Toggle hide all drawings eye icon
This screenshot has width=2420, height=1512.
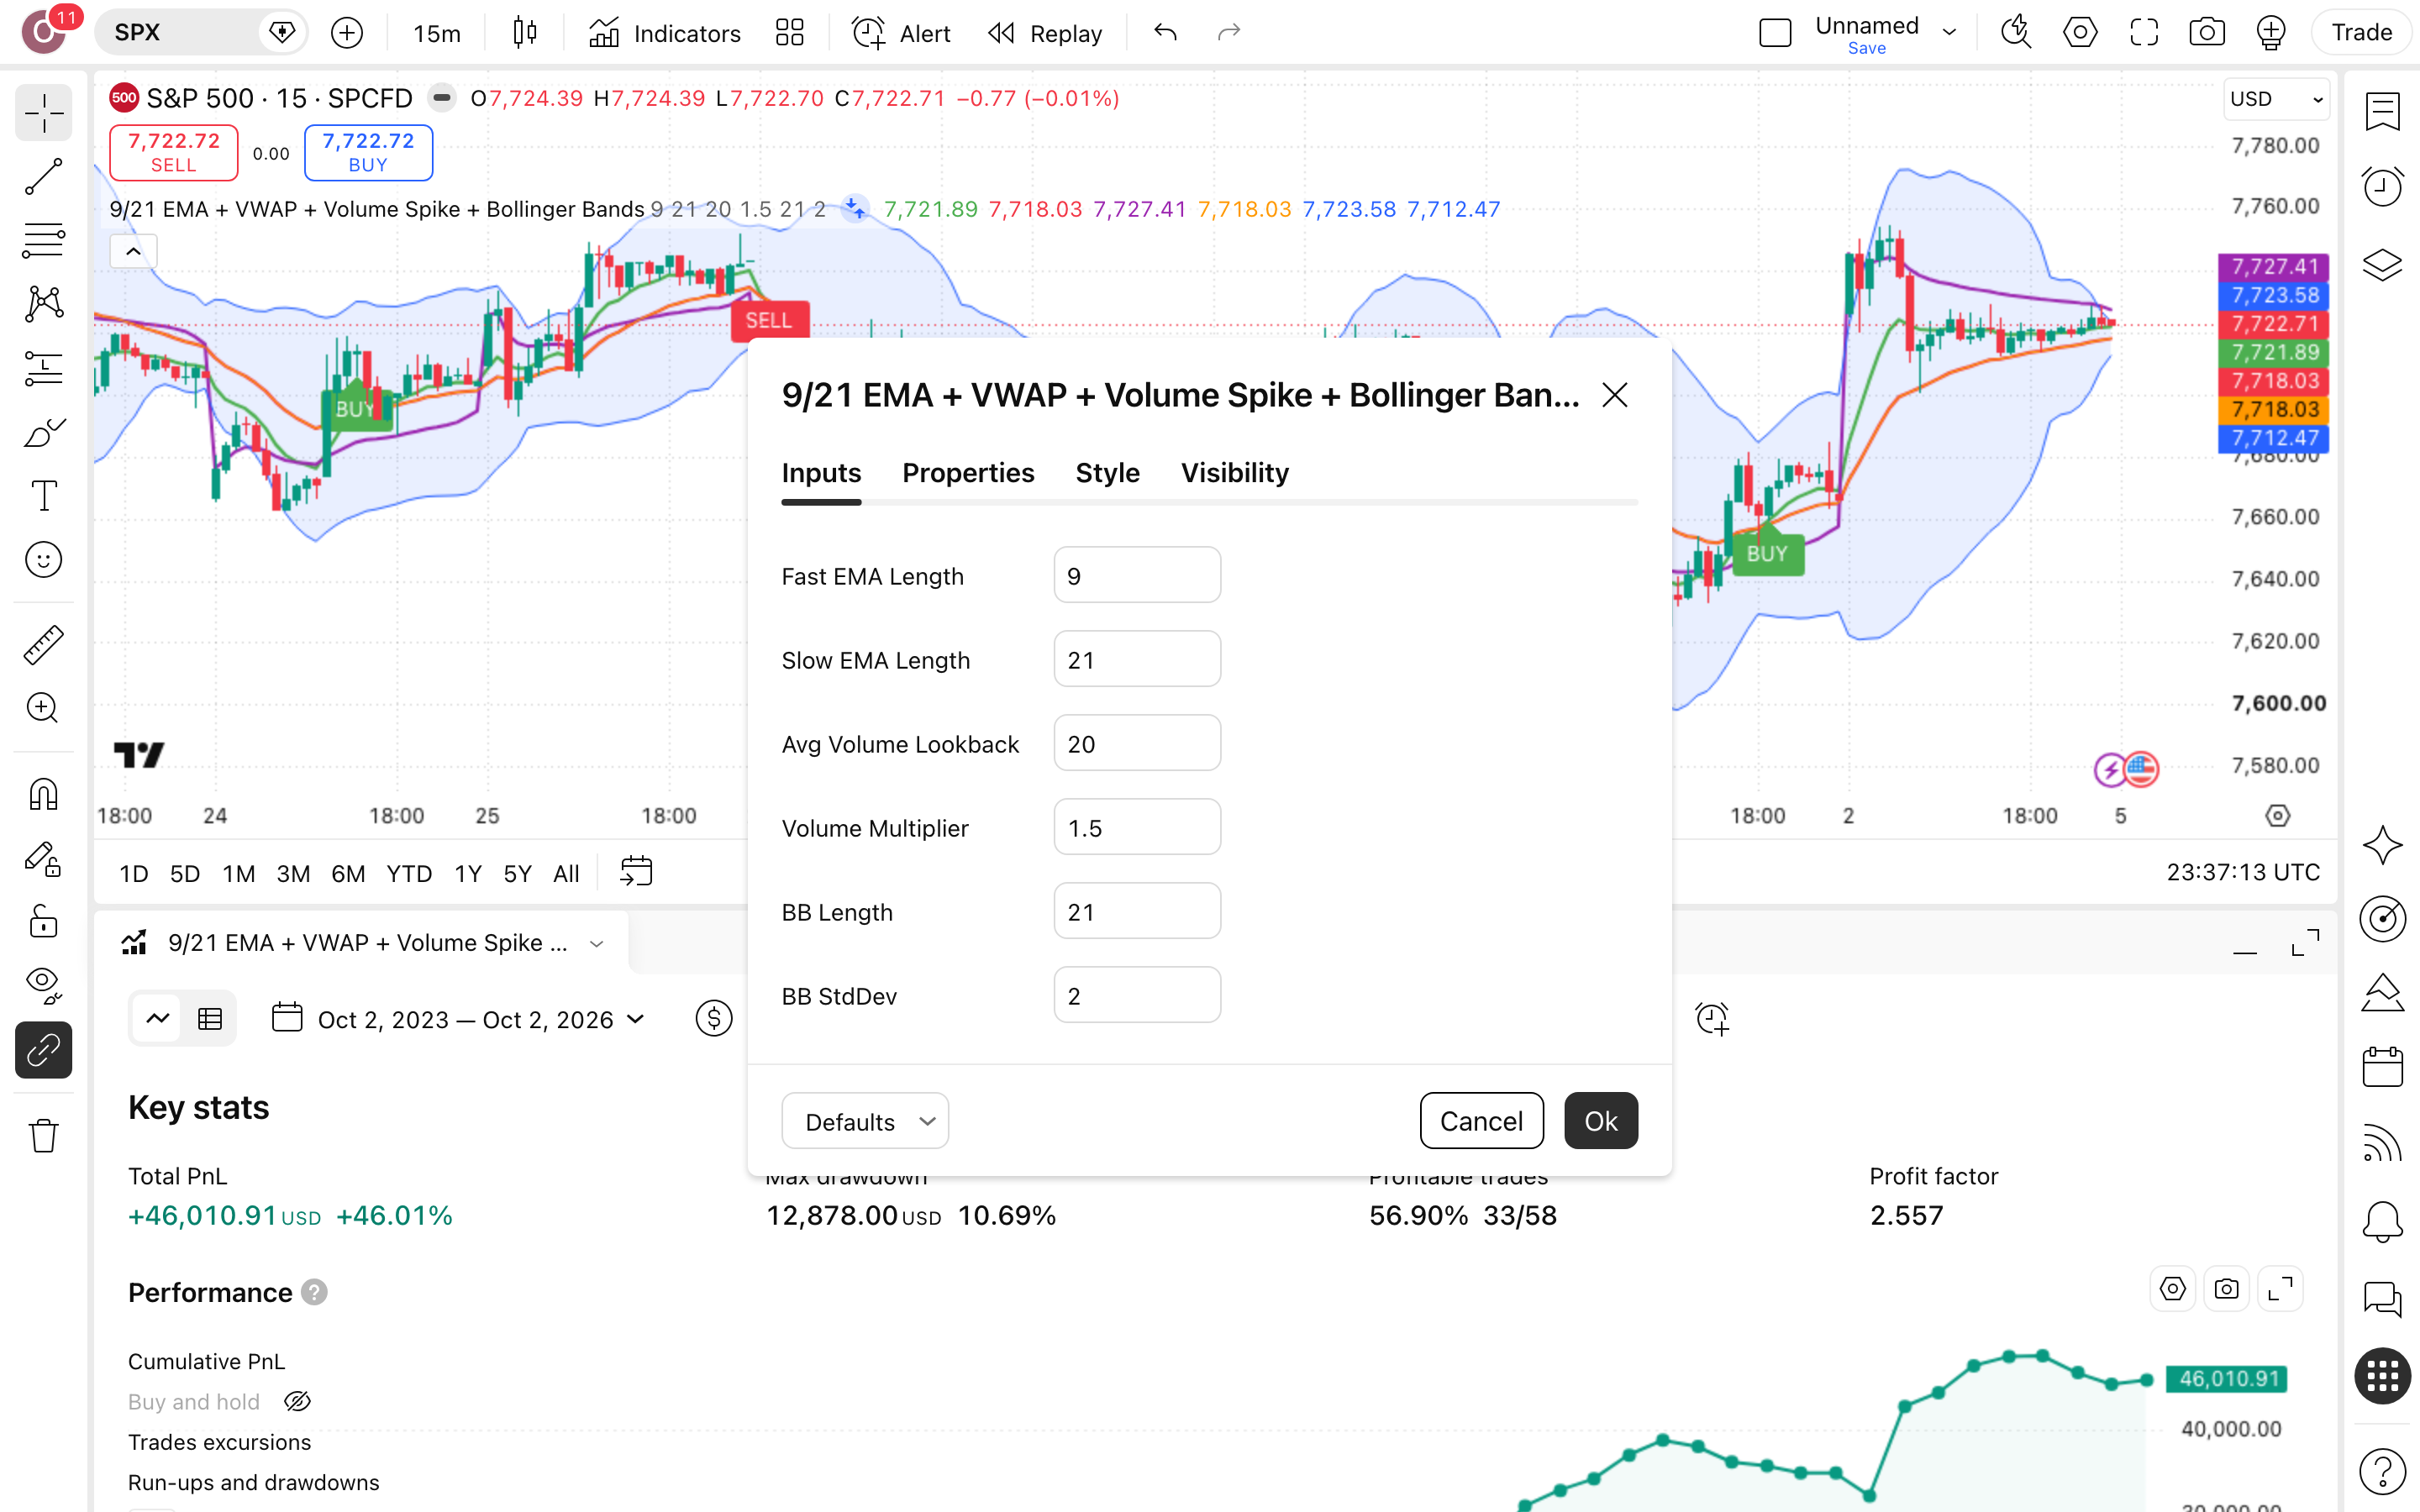click(43, 985)
